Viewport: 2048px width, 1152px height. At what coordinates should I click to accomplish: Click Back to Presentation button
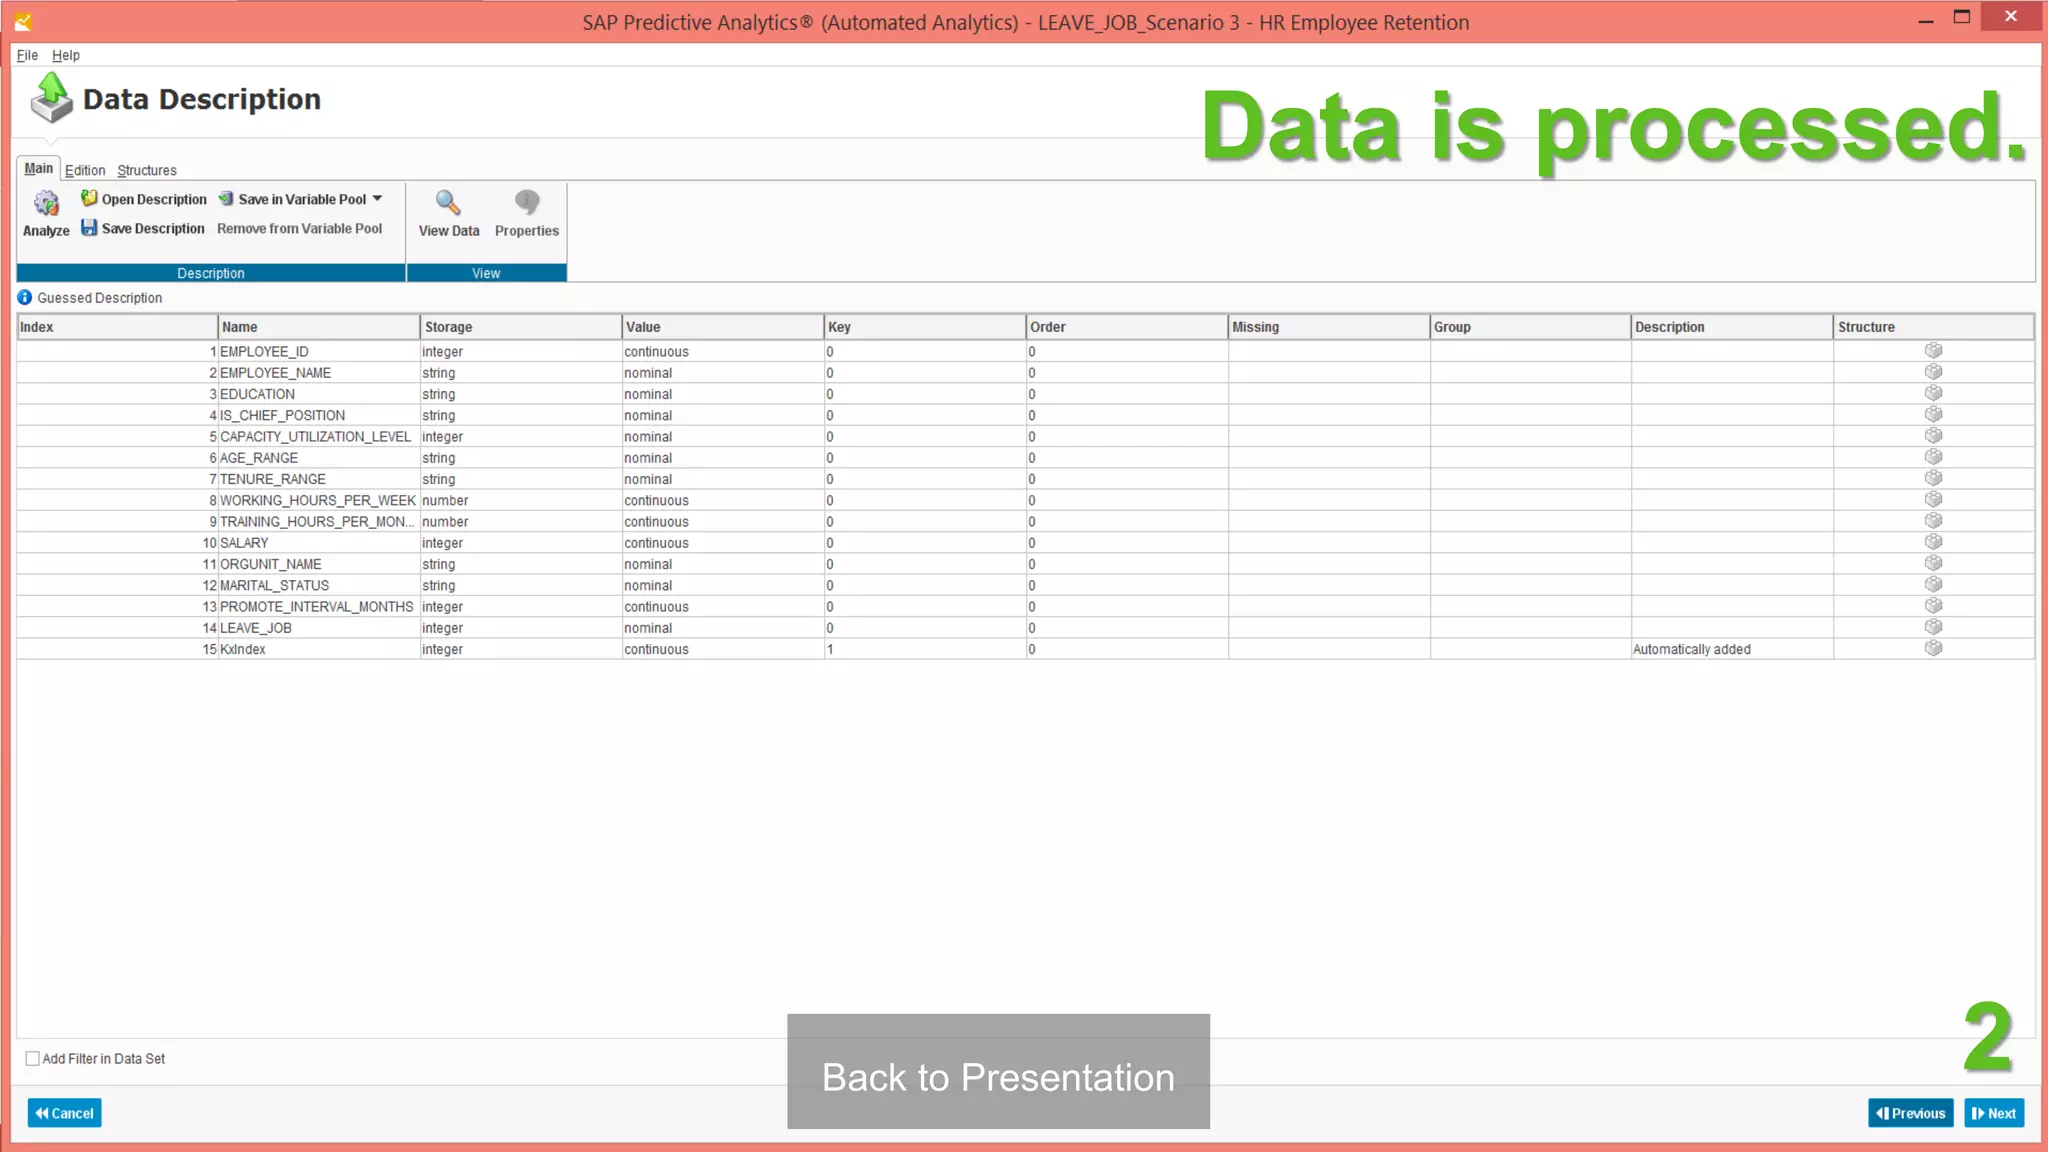click(x=998, y=1072)
